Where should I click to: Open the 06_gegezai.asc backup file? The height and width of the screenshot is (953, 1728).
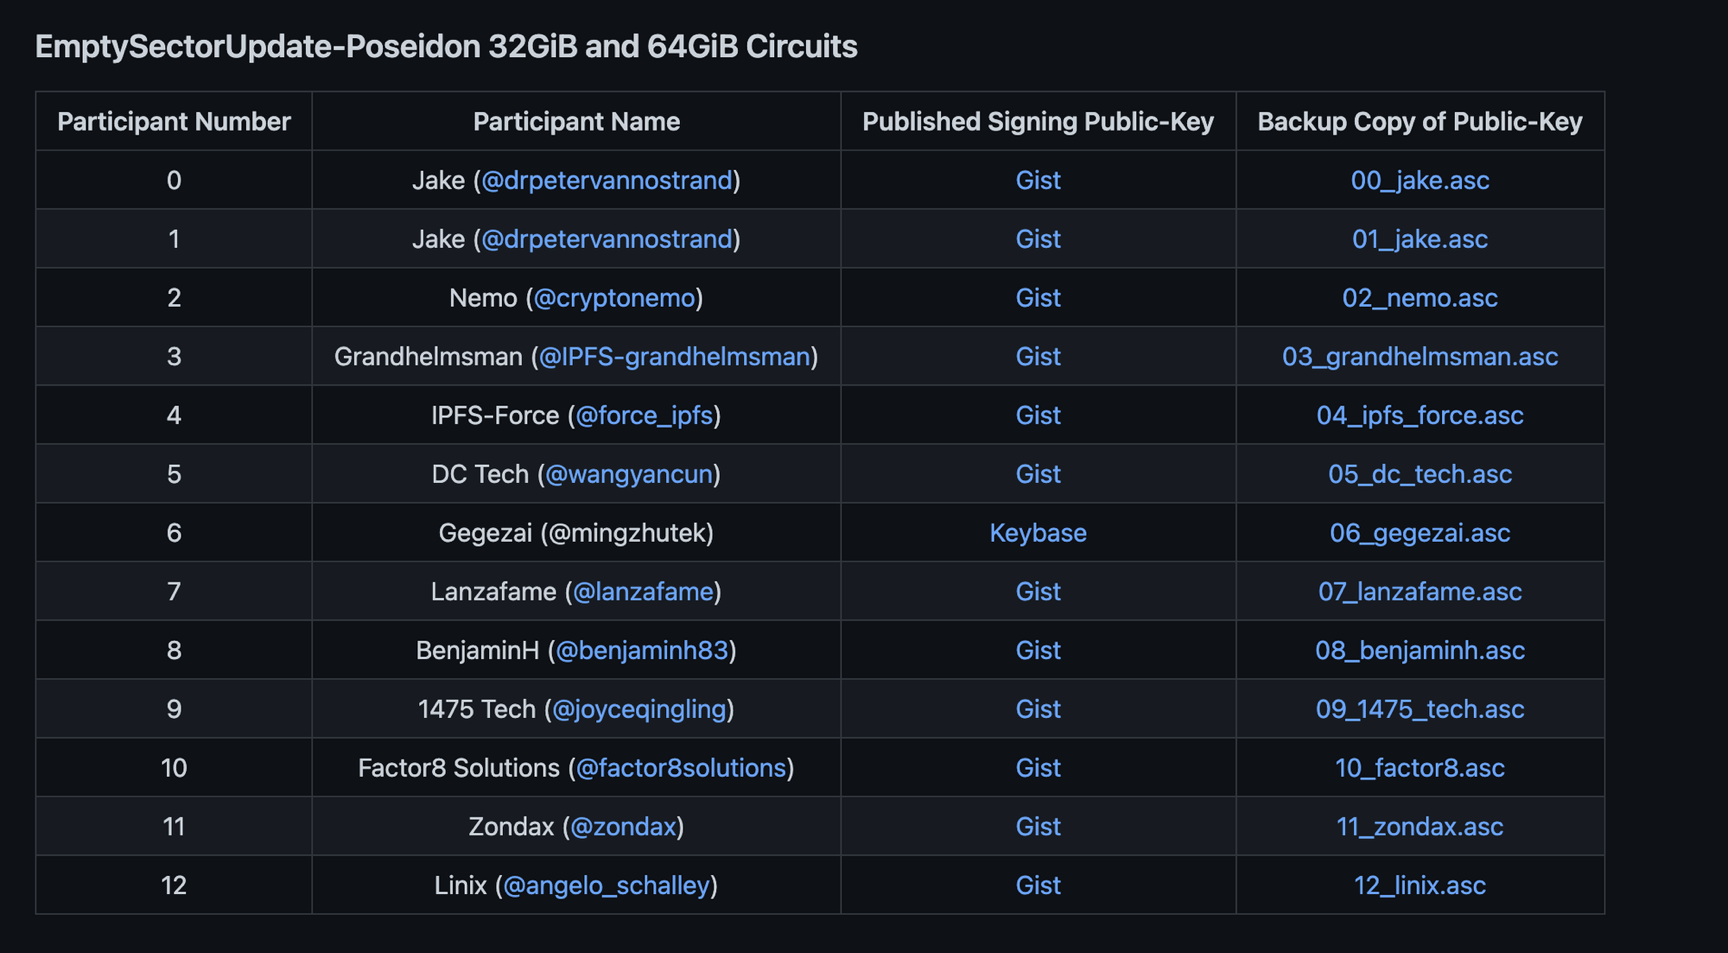(x=1419, y=533)
